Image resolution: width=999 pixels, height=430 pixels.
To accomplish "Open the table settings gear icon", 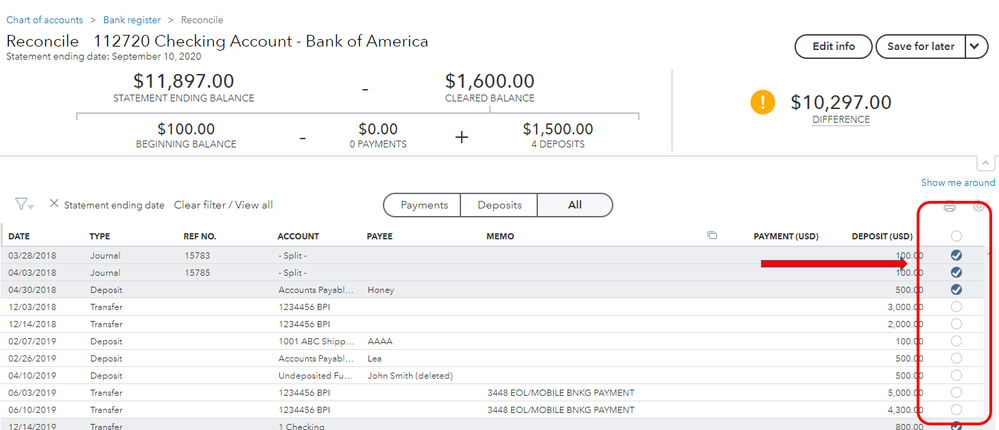I will [978, 208].
